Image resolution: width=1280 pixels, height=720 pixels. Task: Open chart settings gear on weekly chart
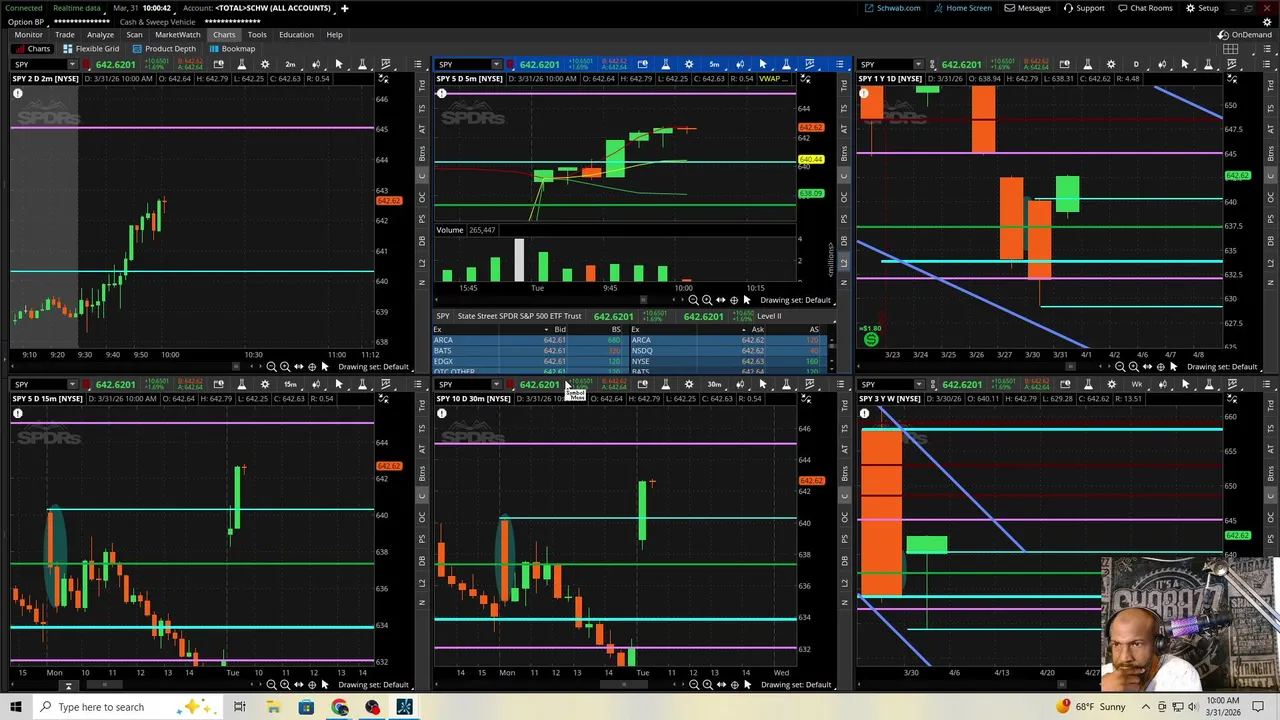coord(1111,384)
